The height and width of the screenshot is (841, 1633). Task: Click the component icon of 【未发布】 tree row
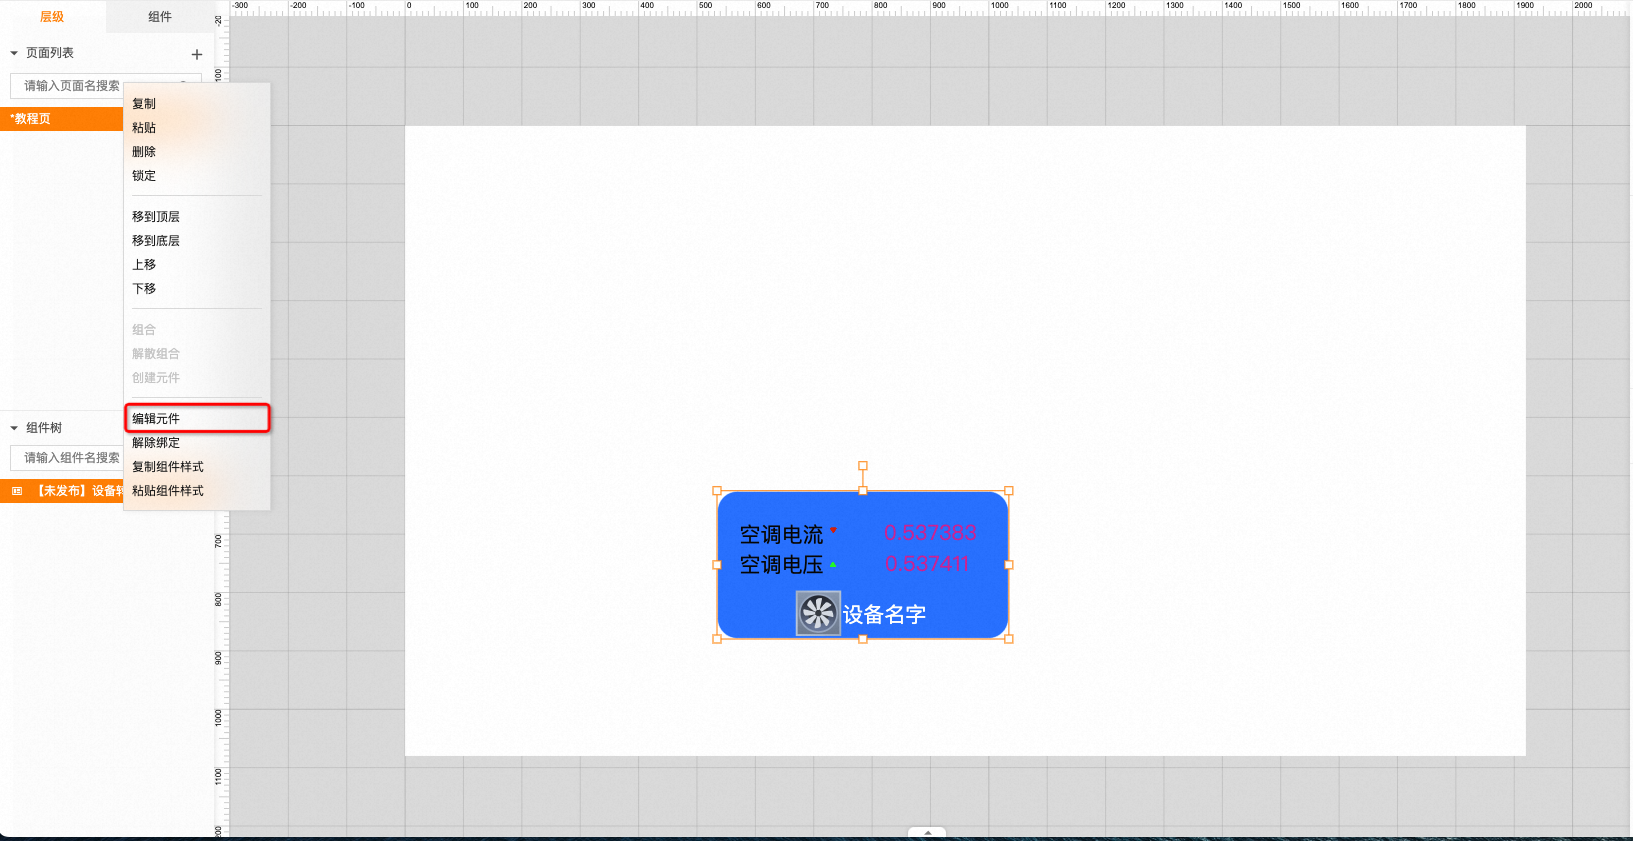click(x=17, y=491)
